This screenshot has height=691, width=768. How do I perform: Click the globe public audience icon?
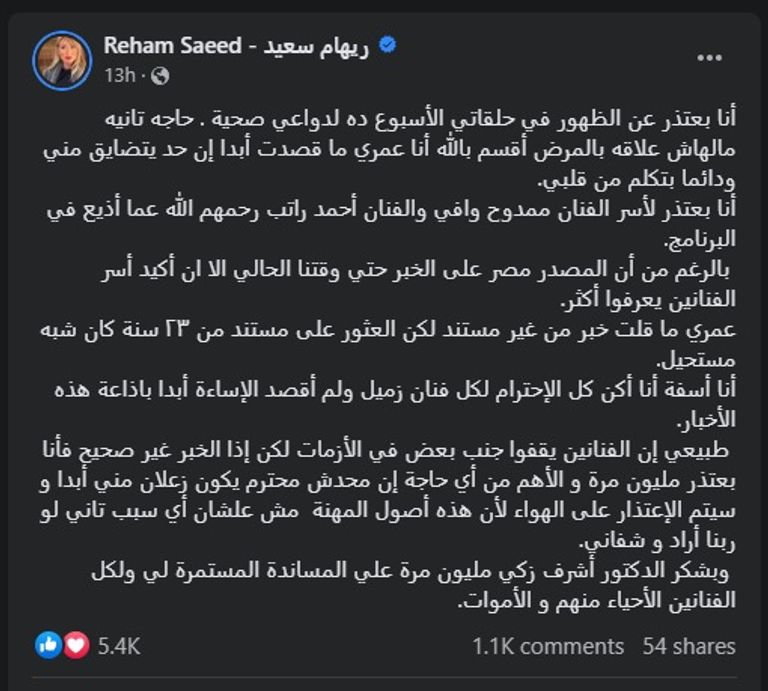click(161, 76)
